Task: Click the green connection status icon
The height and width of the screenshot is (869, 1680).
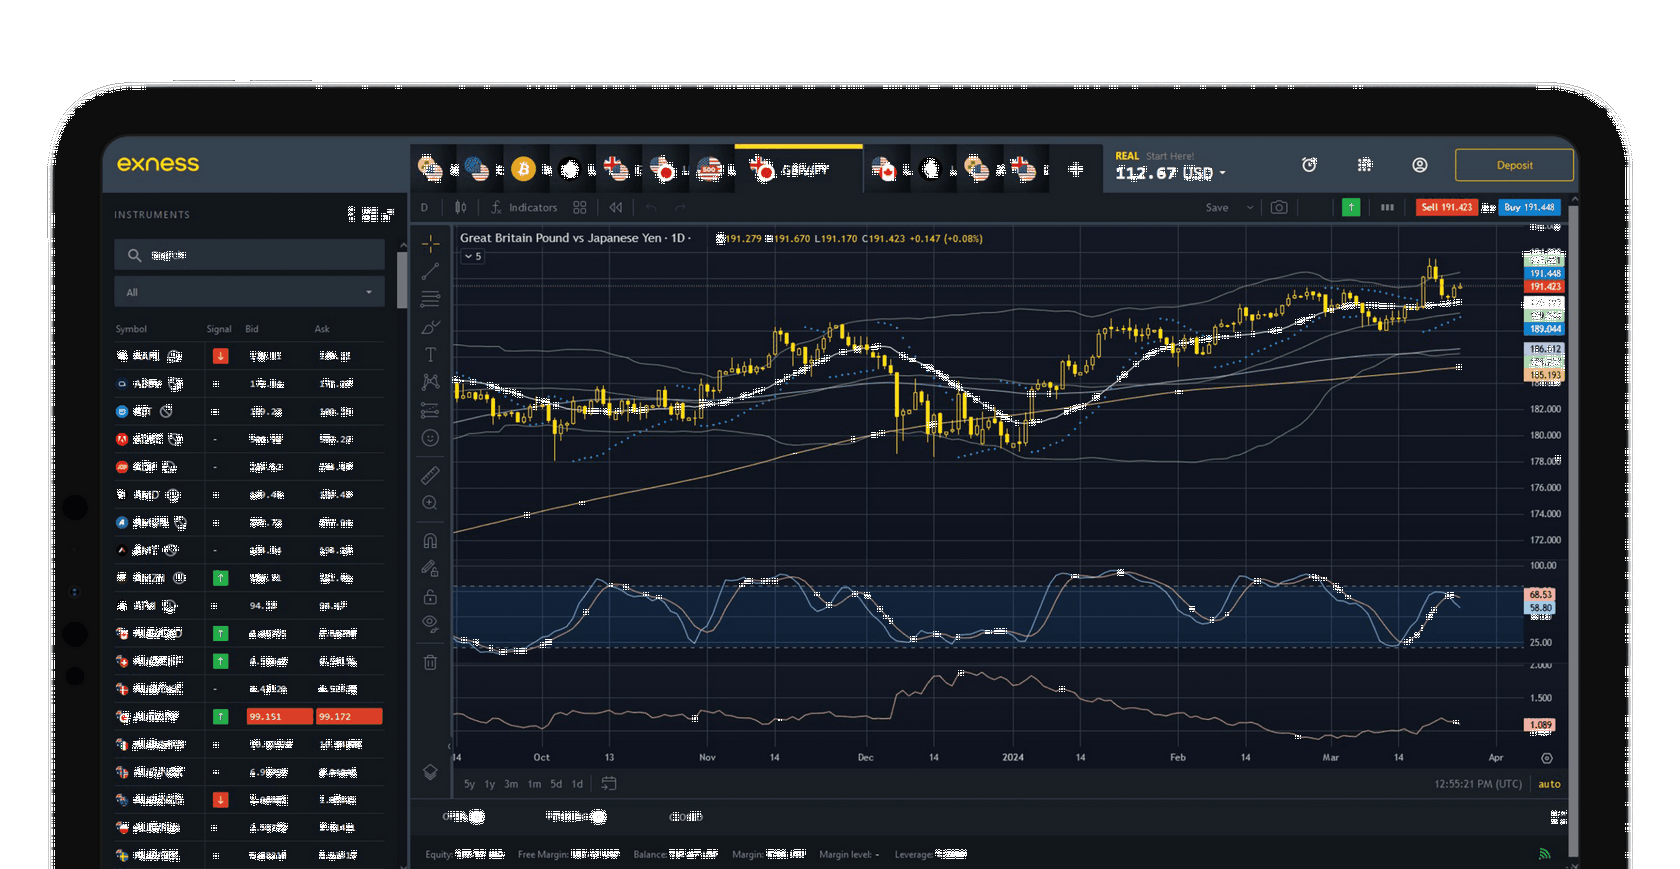Action: click(1544, 853)
